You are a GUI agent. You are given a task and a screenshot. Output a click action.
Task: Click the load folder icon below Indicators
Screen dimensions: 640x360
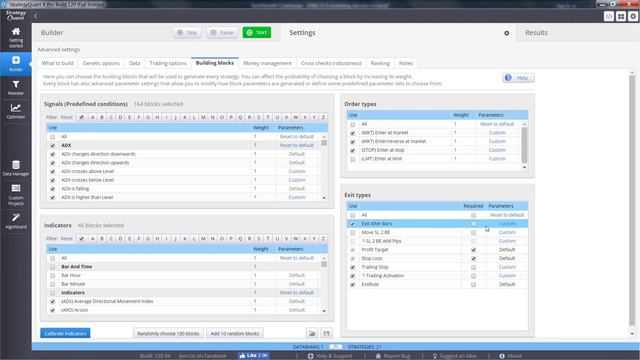point(312,333)
